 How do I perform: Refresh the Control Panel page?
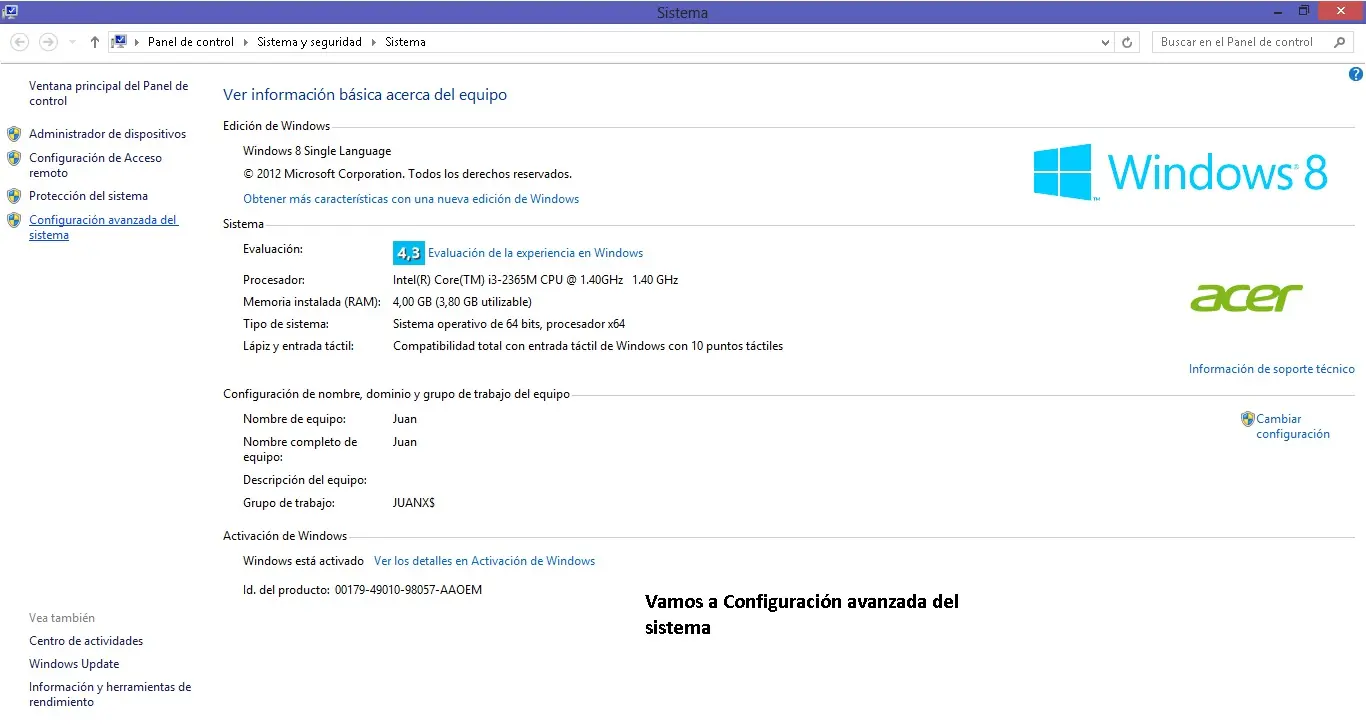1128,43
